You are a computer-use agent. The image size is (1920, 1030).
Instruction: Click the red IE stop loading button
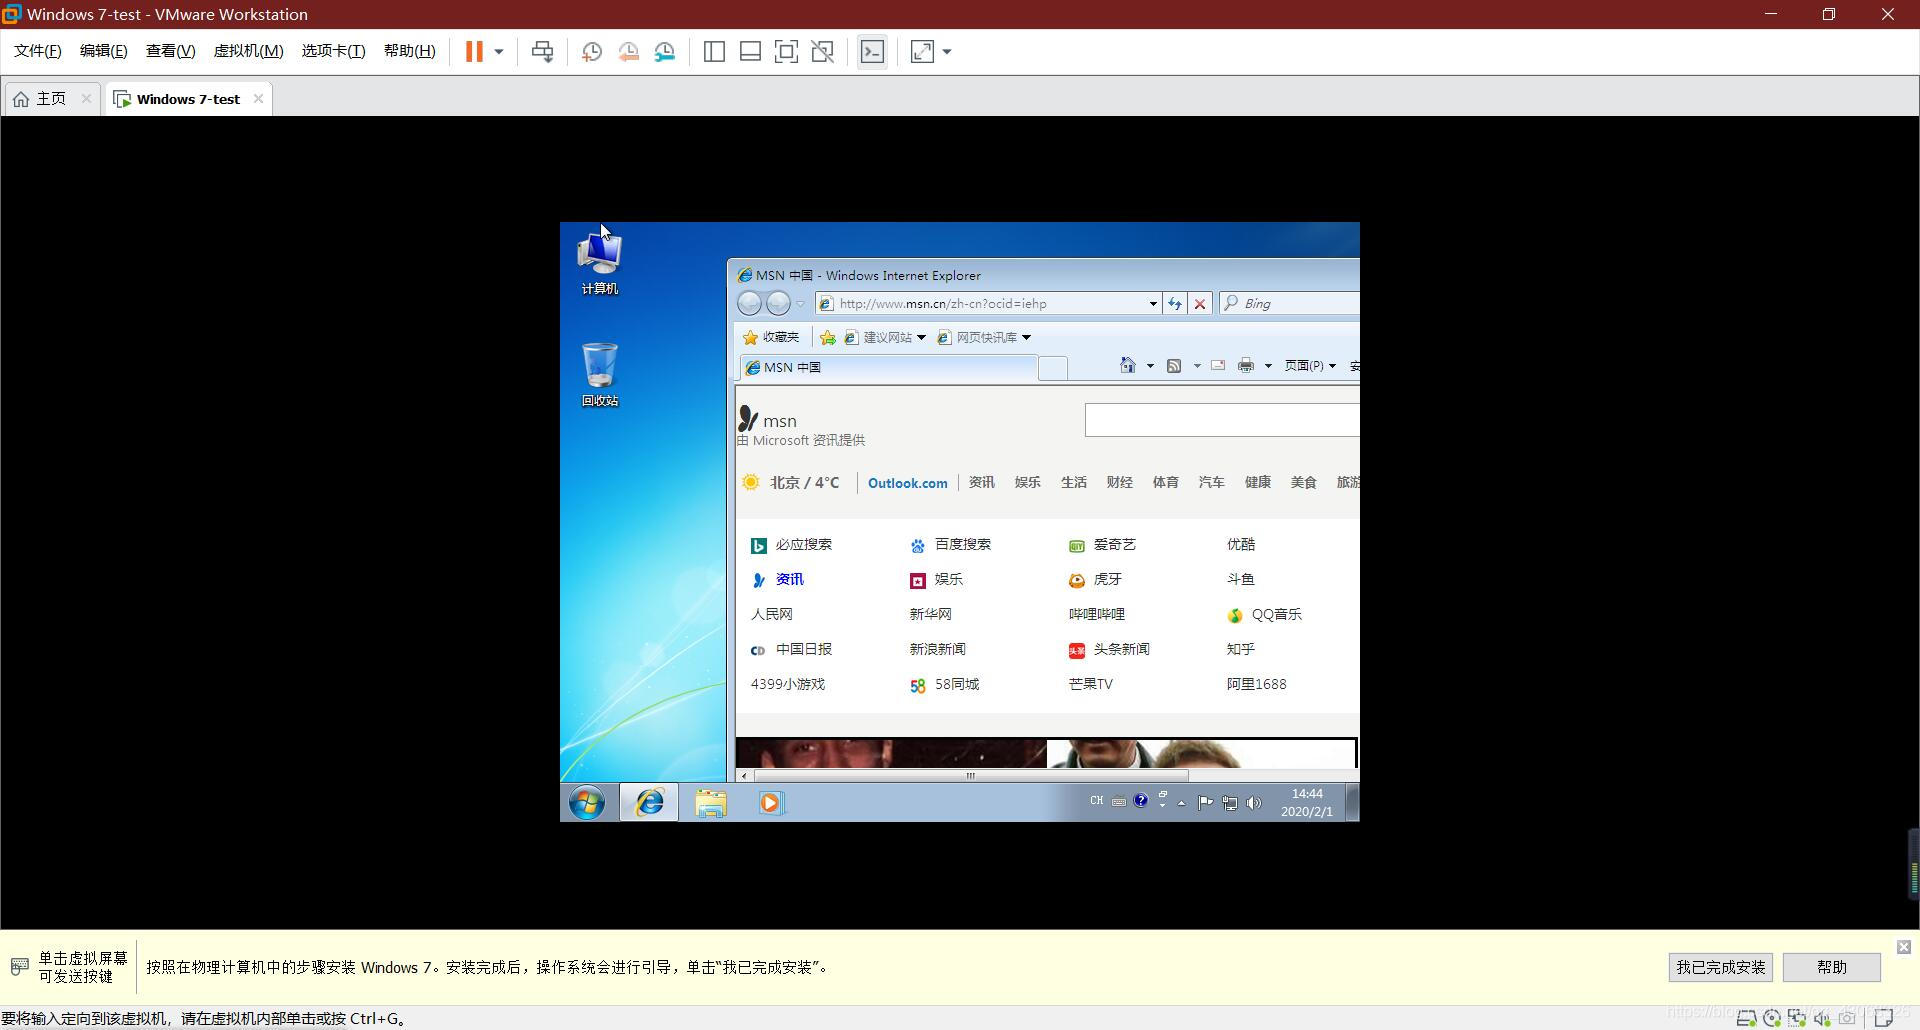1200,303
